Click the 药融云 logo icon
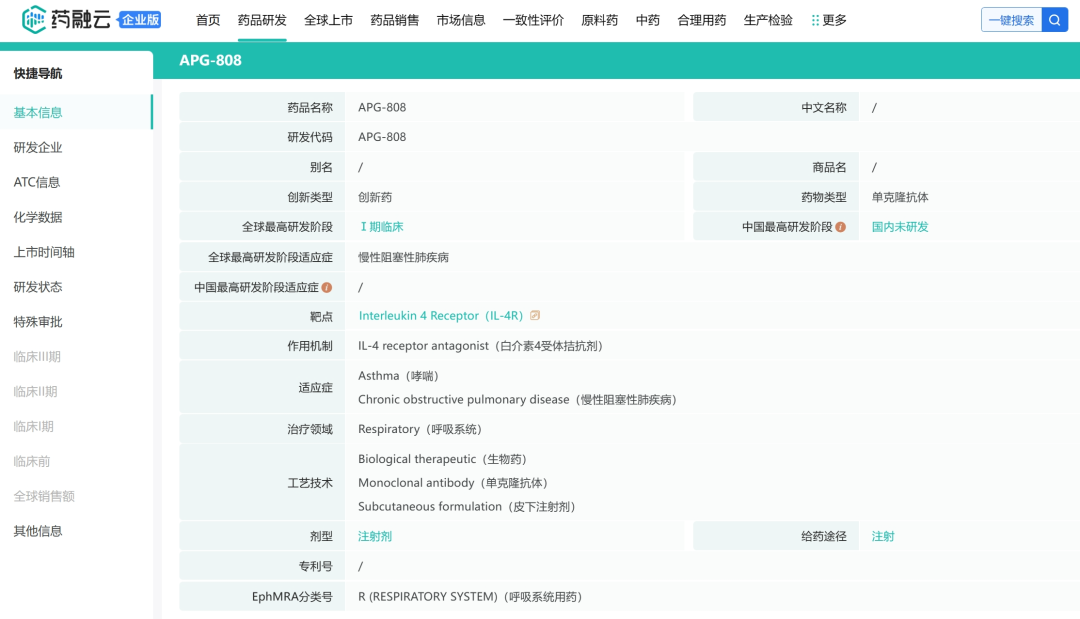 pyautogui.click(x=34, y=18)
